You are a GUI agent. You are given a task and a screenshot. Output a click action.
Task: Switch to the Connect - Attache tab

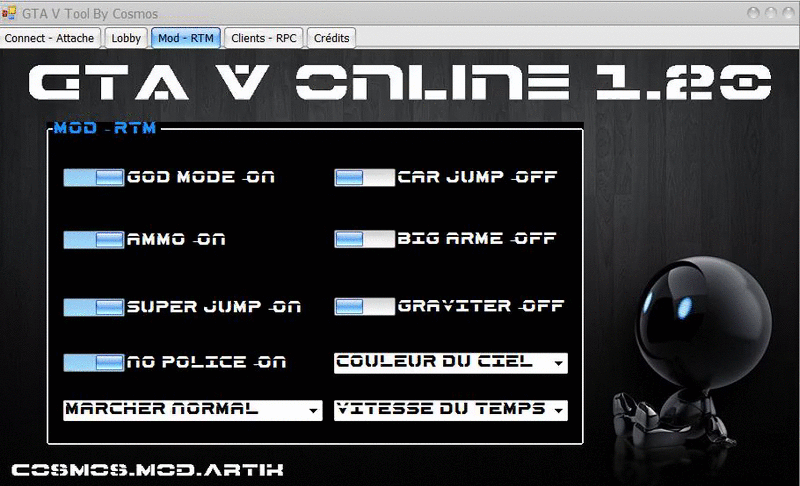[49, 38]
